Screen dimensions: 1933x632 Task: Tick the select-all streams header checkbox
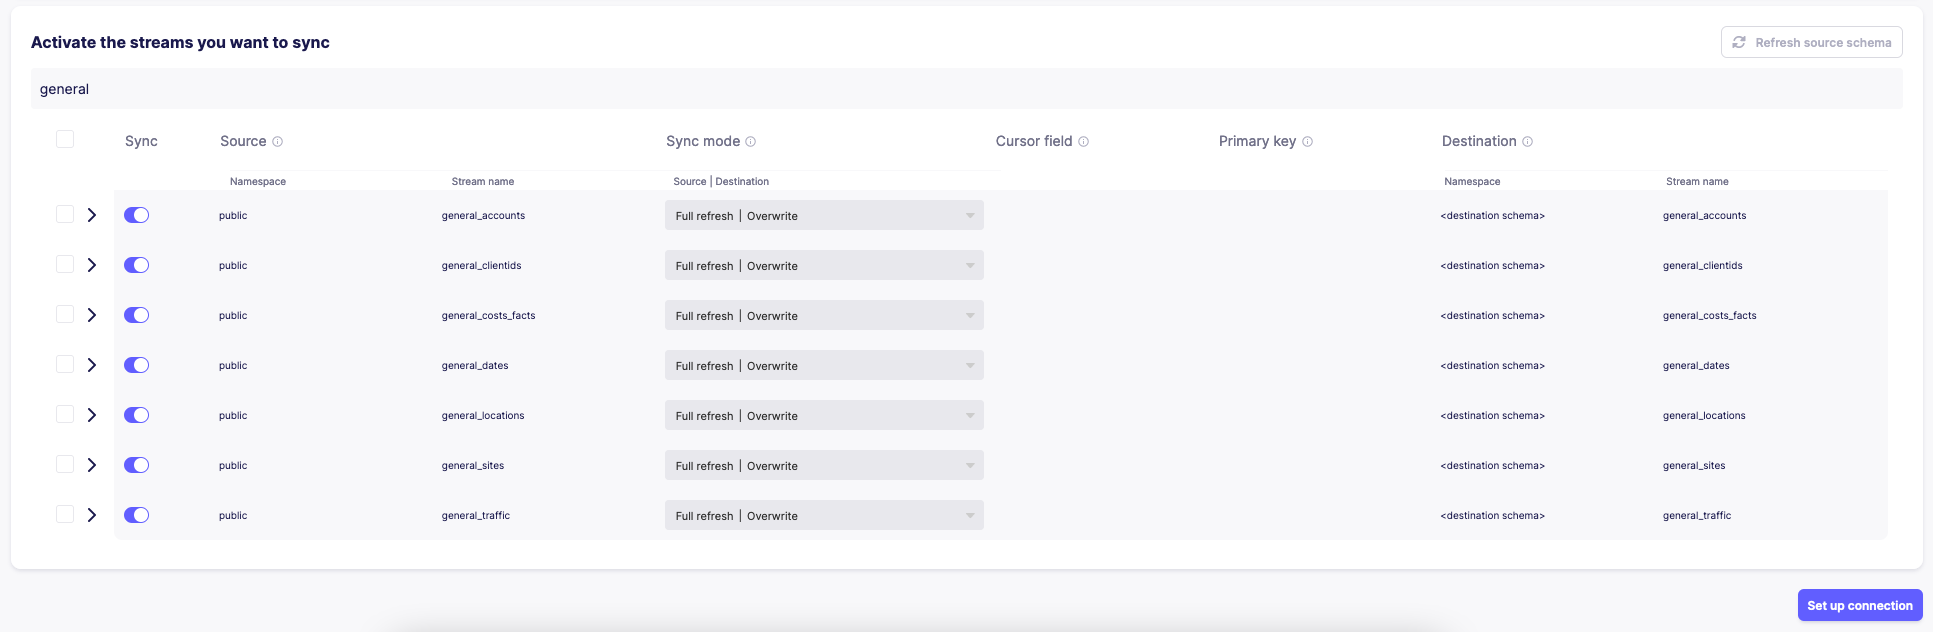65,139
